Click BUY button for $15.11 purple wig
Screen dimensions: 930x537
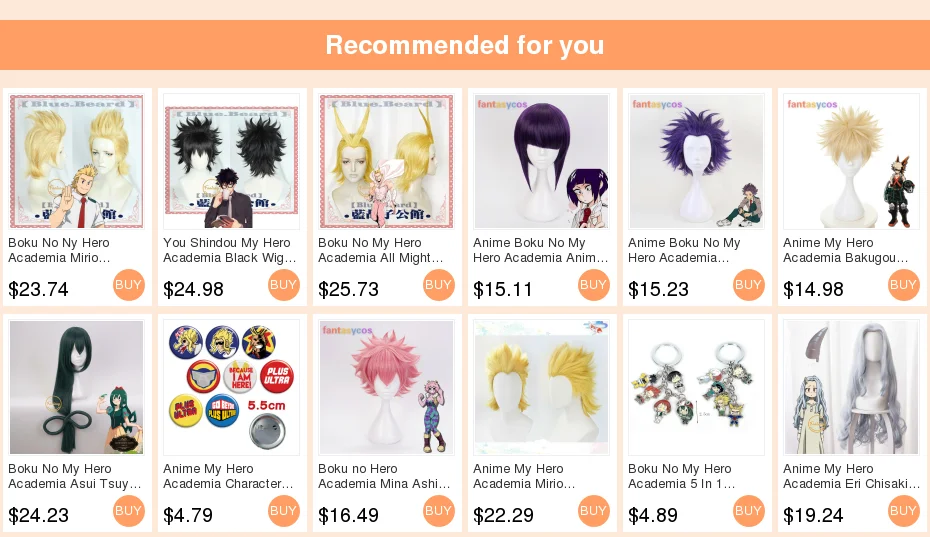(594, 285)
